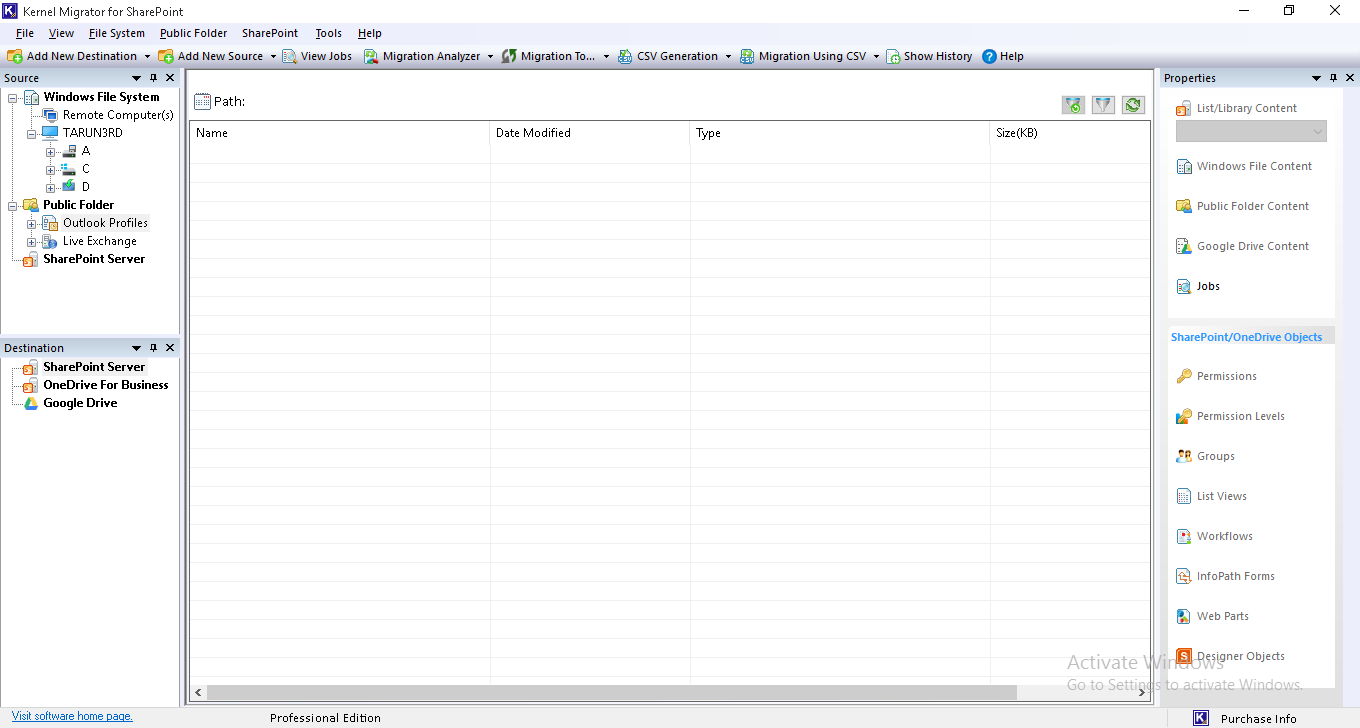Open dropdown arrow next to Migration To...
This screenshot has height=728, width=1360.
click(x=606, y=57)
